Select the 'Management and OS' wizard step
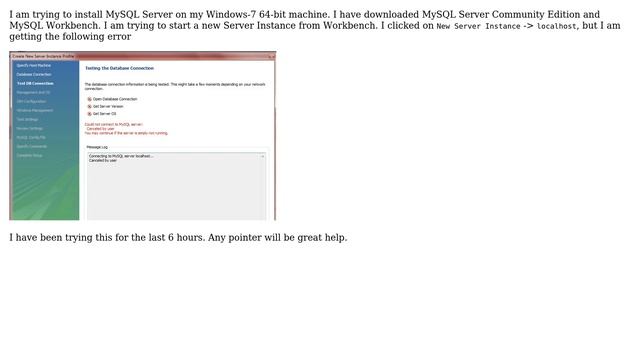640x360 pixels. 33,92
